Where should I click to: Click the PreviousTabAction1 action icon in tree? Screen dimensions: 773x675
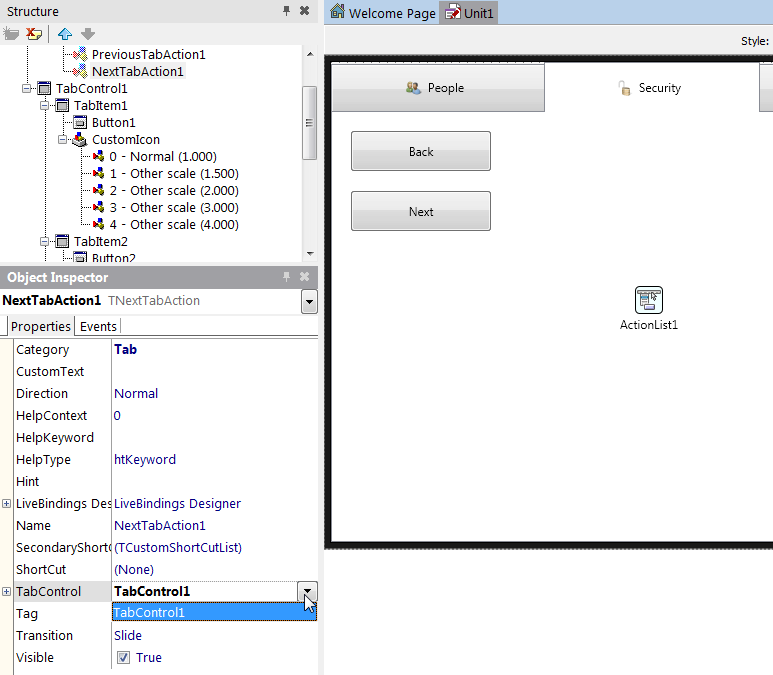(80, 55)
